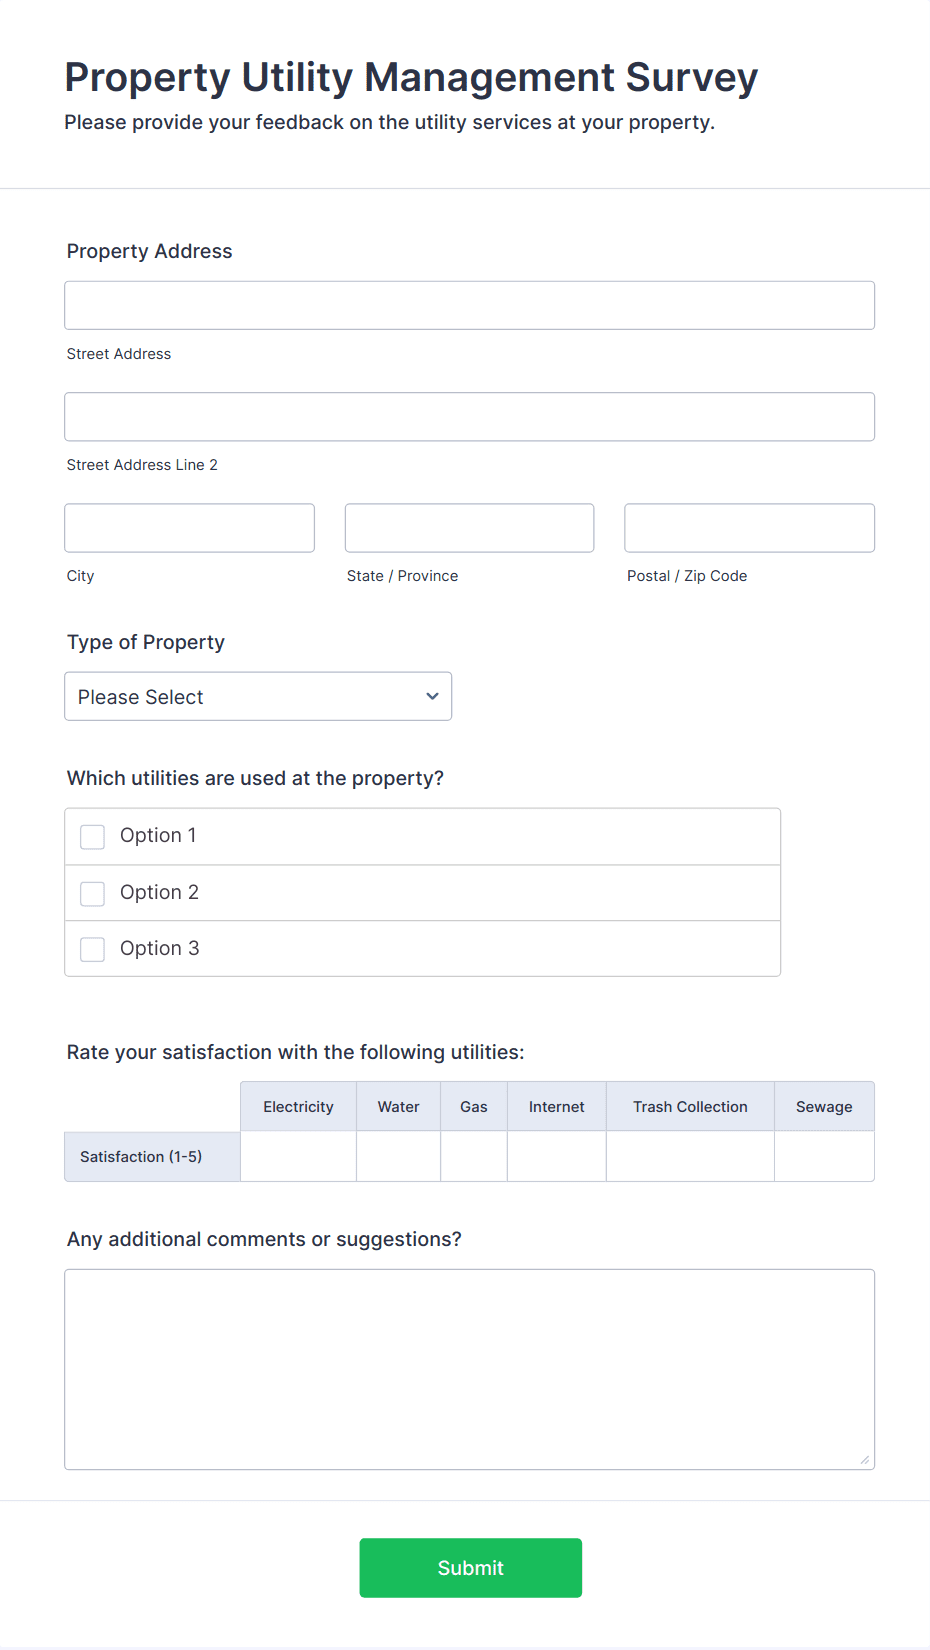Select the Trash Collection satisfaction rating cell

(690, 1156)
